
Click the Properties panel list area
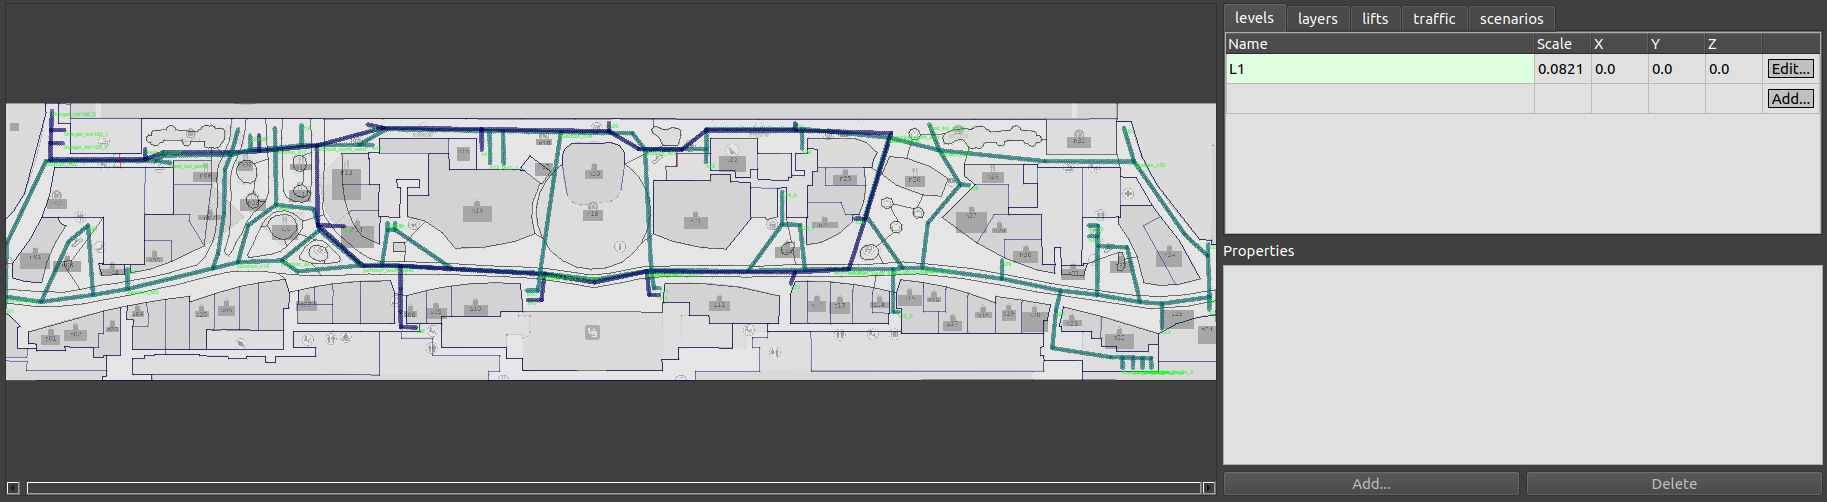pyautogui.click(x=1522, y=364)
